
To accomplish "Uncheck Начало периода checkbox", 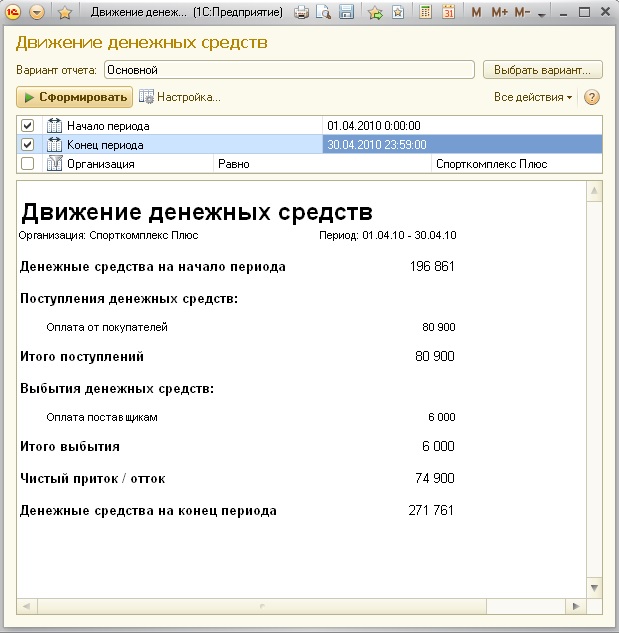I will pos(27,126).
